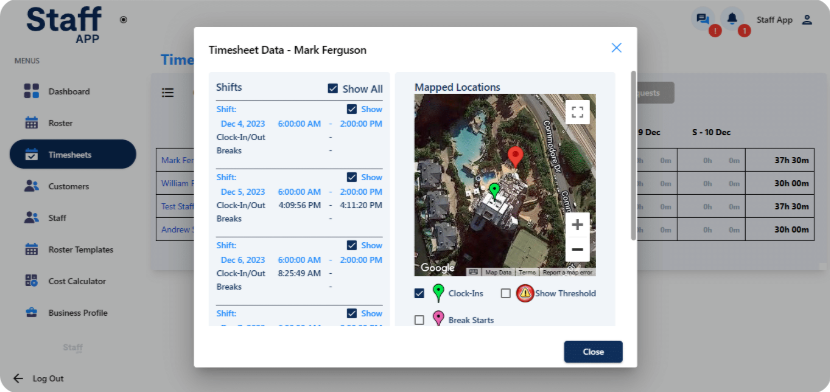Click the Dec 4, 2023 shift date
The image size is (830, 392).
[x=243, y=124]
